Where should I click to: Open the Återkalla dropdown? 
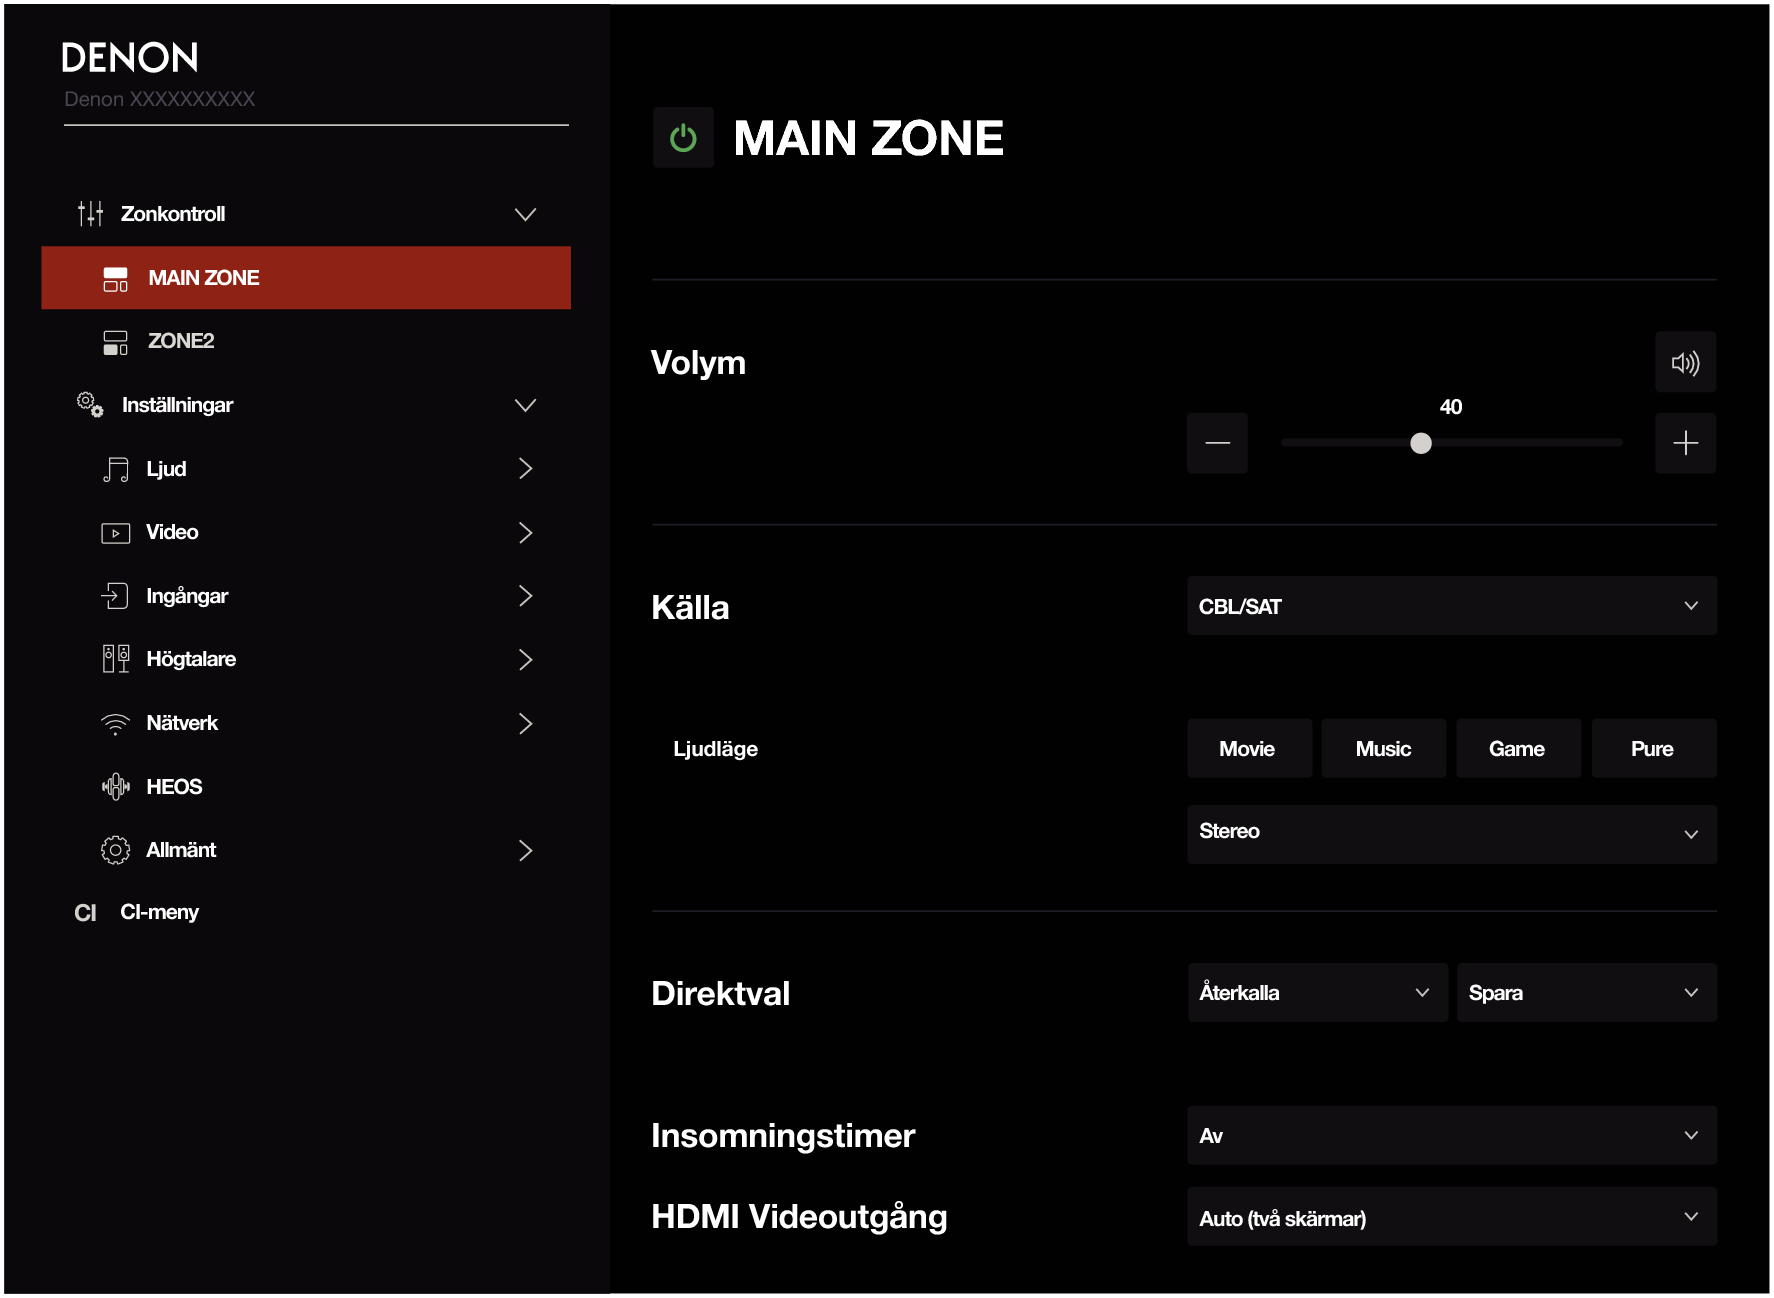[x=1317, y=993]
